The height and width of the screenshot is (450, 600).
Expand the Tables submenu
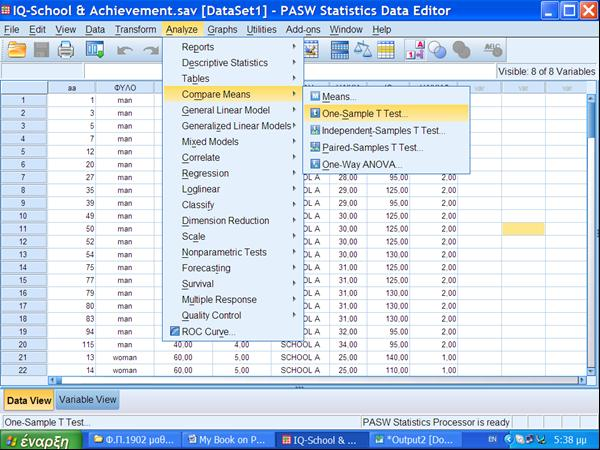233,78
